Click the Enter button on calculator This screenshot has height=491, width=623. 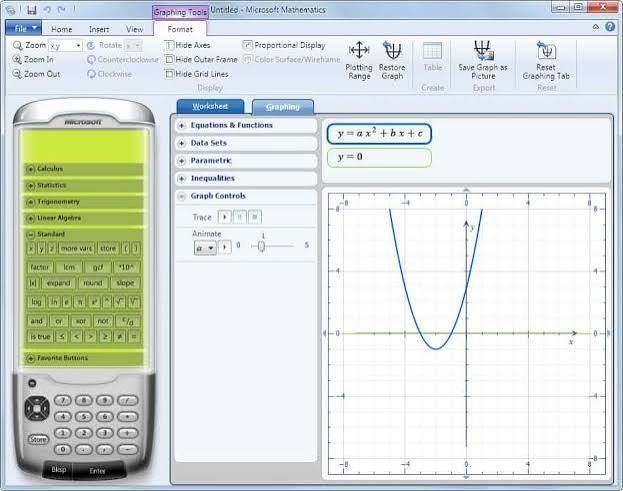tap(97, 470)
